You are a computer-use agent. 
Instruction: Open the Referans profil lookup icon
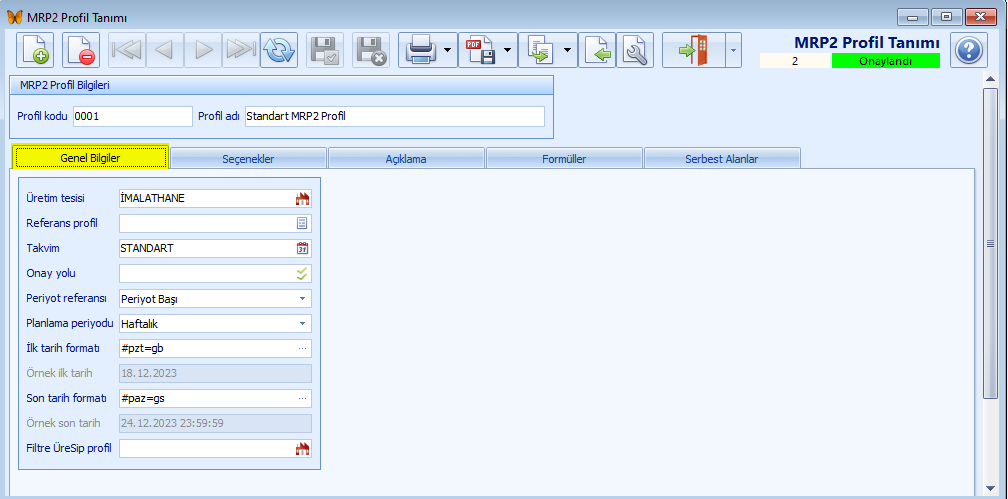[302, 224]
